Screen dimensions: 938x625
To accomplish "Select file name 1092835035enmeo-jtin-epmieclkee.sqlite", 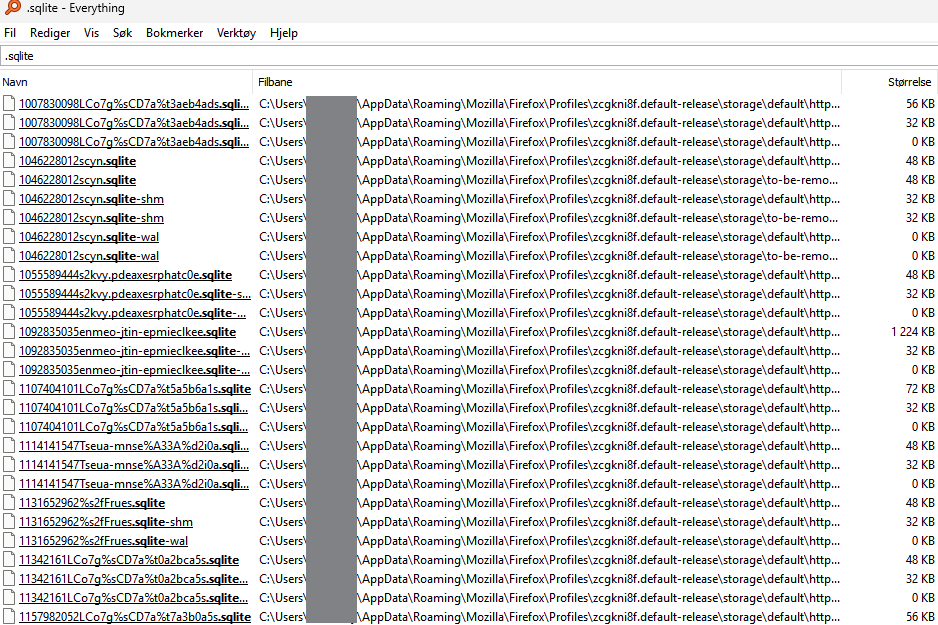I will coord(127,332).
